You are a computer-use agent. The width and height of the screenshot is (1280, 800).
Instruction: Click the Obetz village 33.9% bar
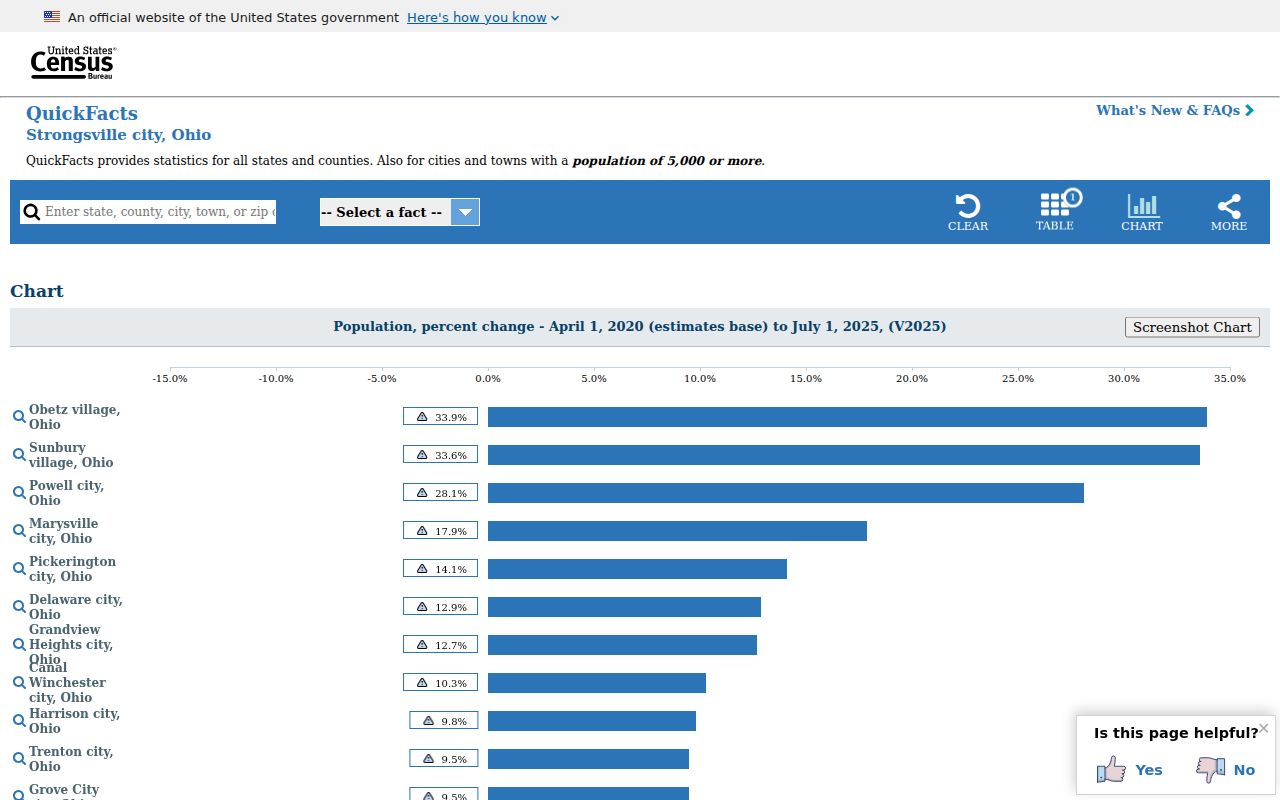pos(847,417)
